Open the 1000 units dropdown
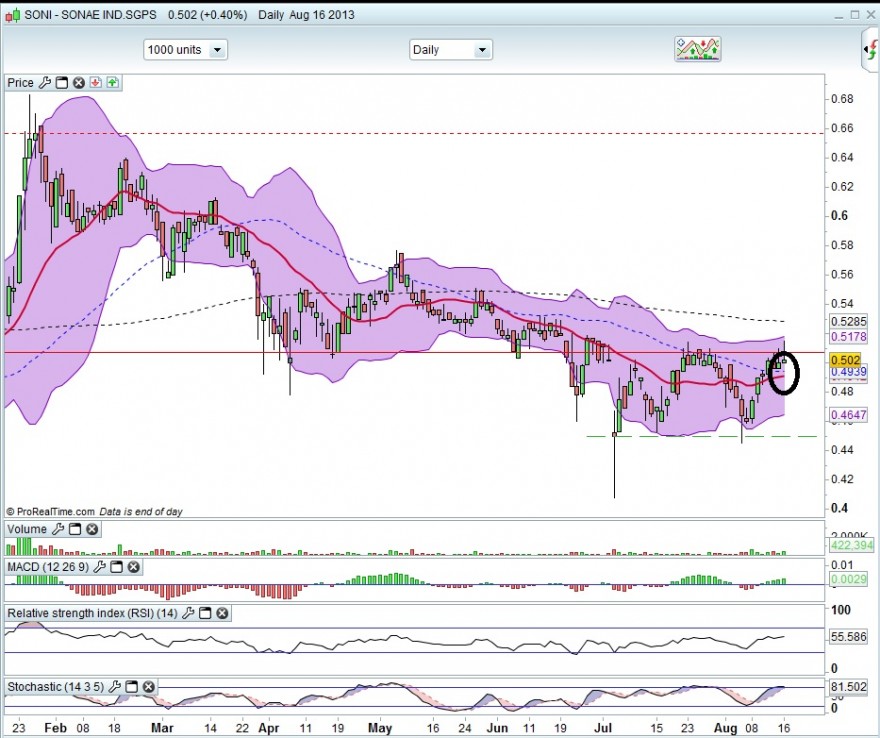This screenshot has width=880, height=738. pyautogui.click(x=185, y=50)
